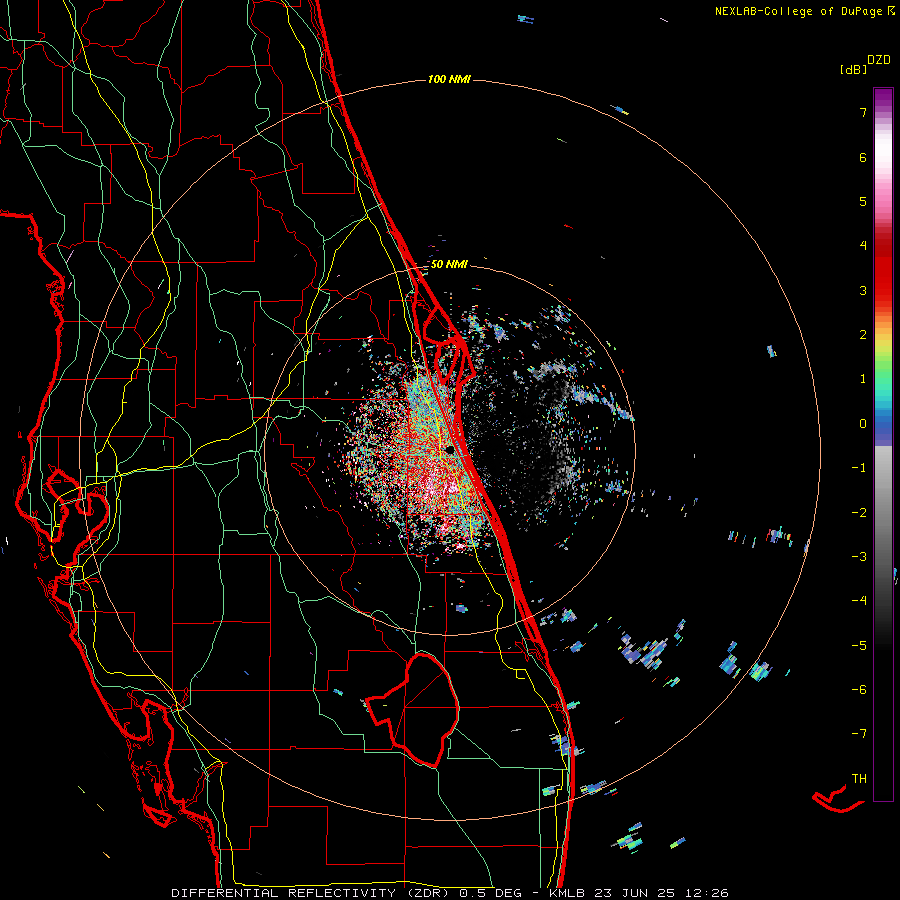This screenshot has height=900, width=900.
Task: Click the legend value 1
Action: pos(863,379)
